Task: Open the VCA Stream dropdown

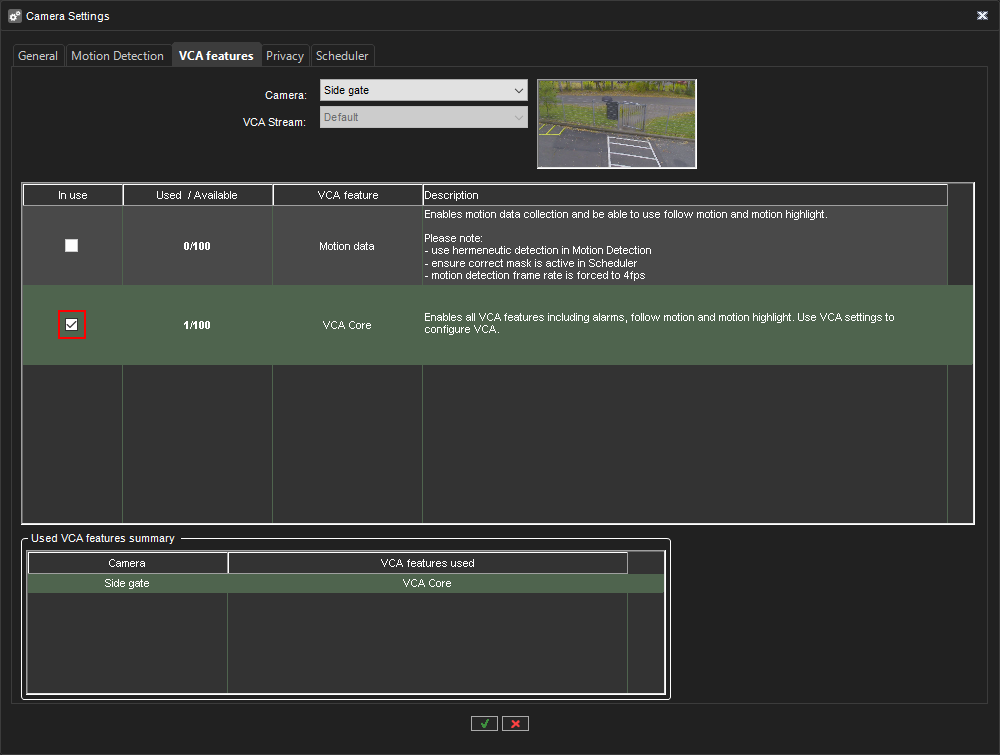Action: click(x=423, y=117)
